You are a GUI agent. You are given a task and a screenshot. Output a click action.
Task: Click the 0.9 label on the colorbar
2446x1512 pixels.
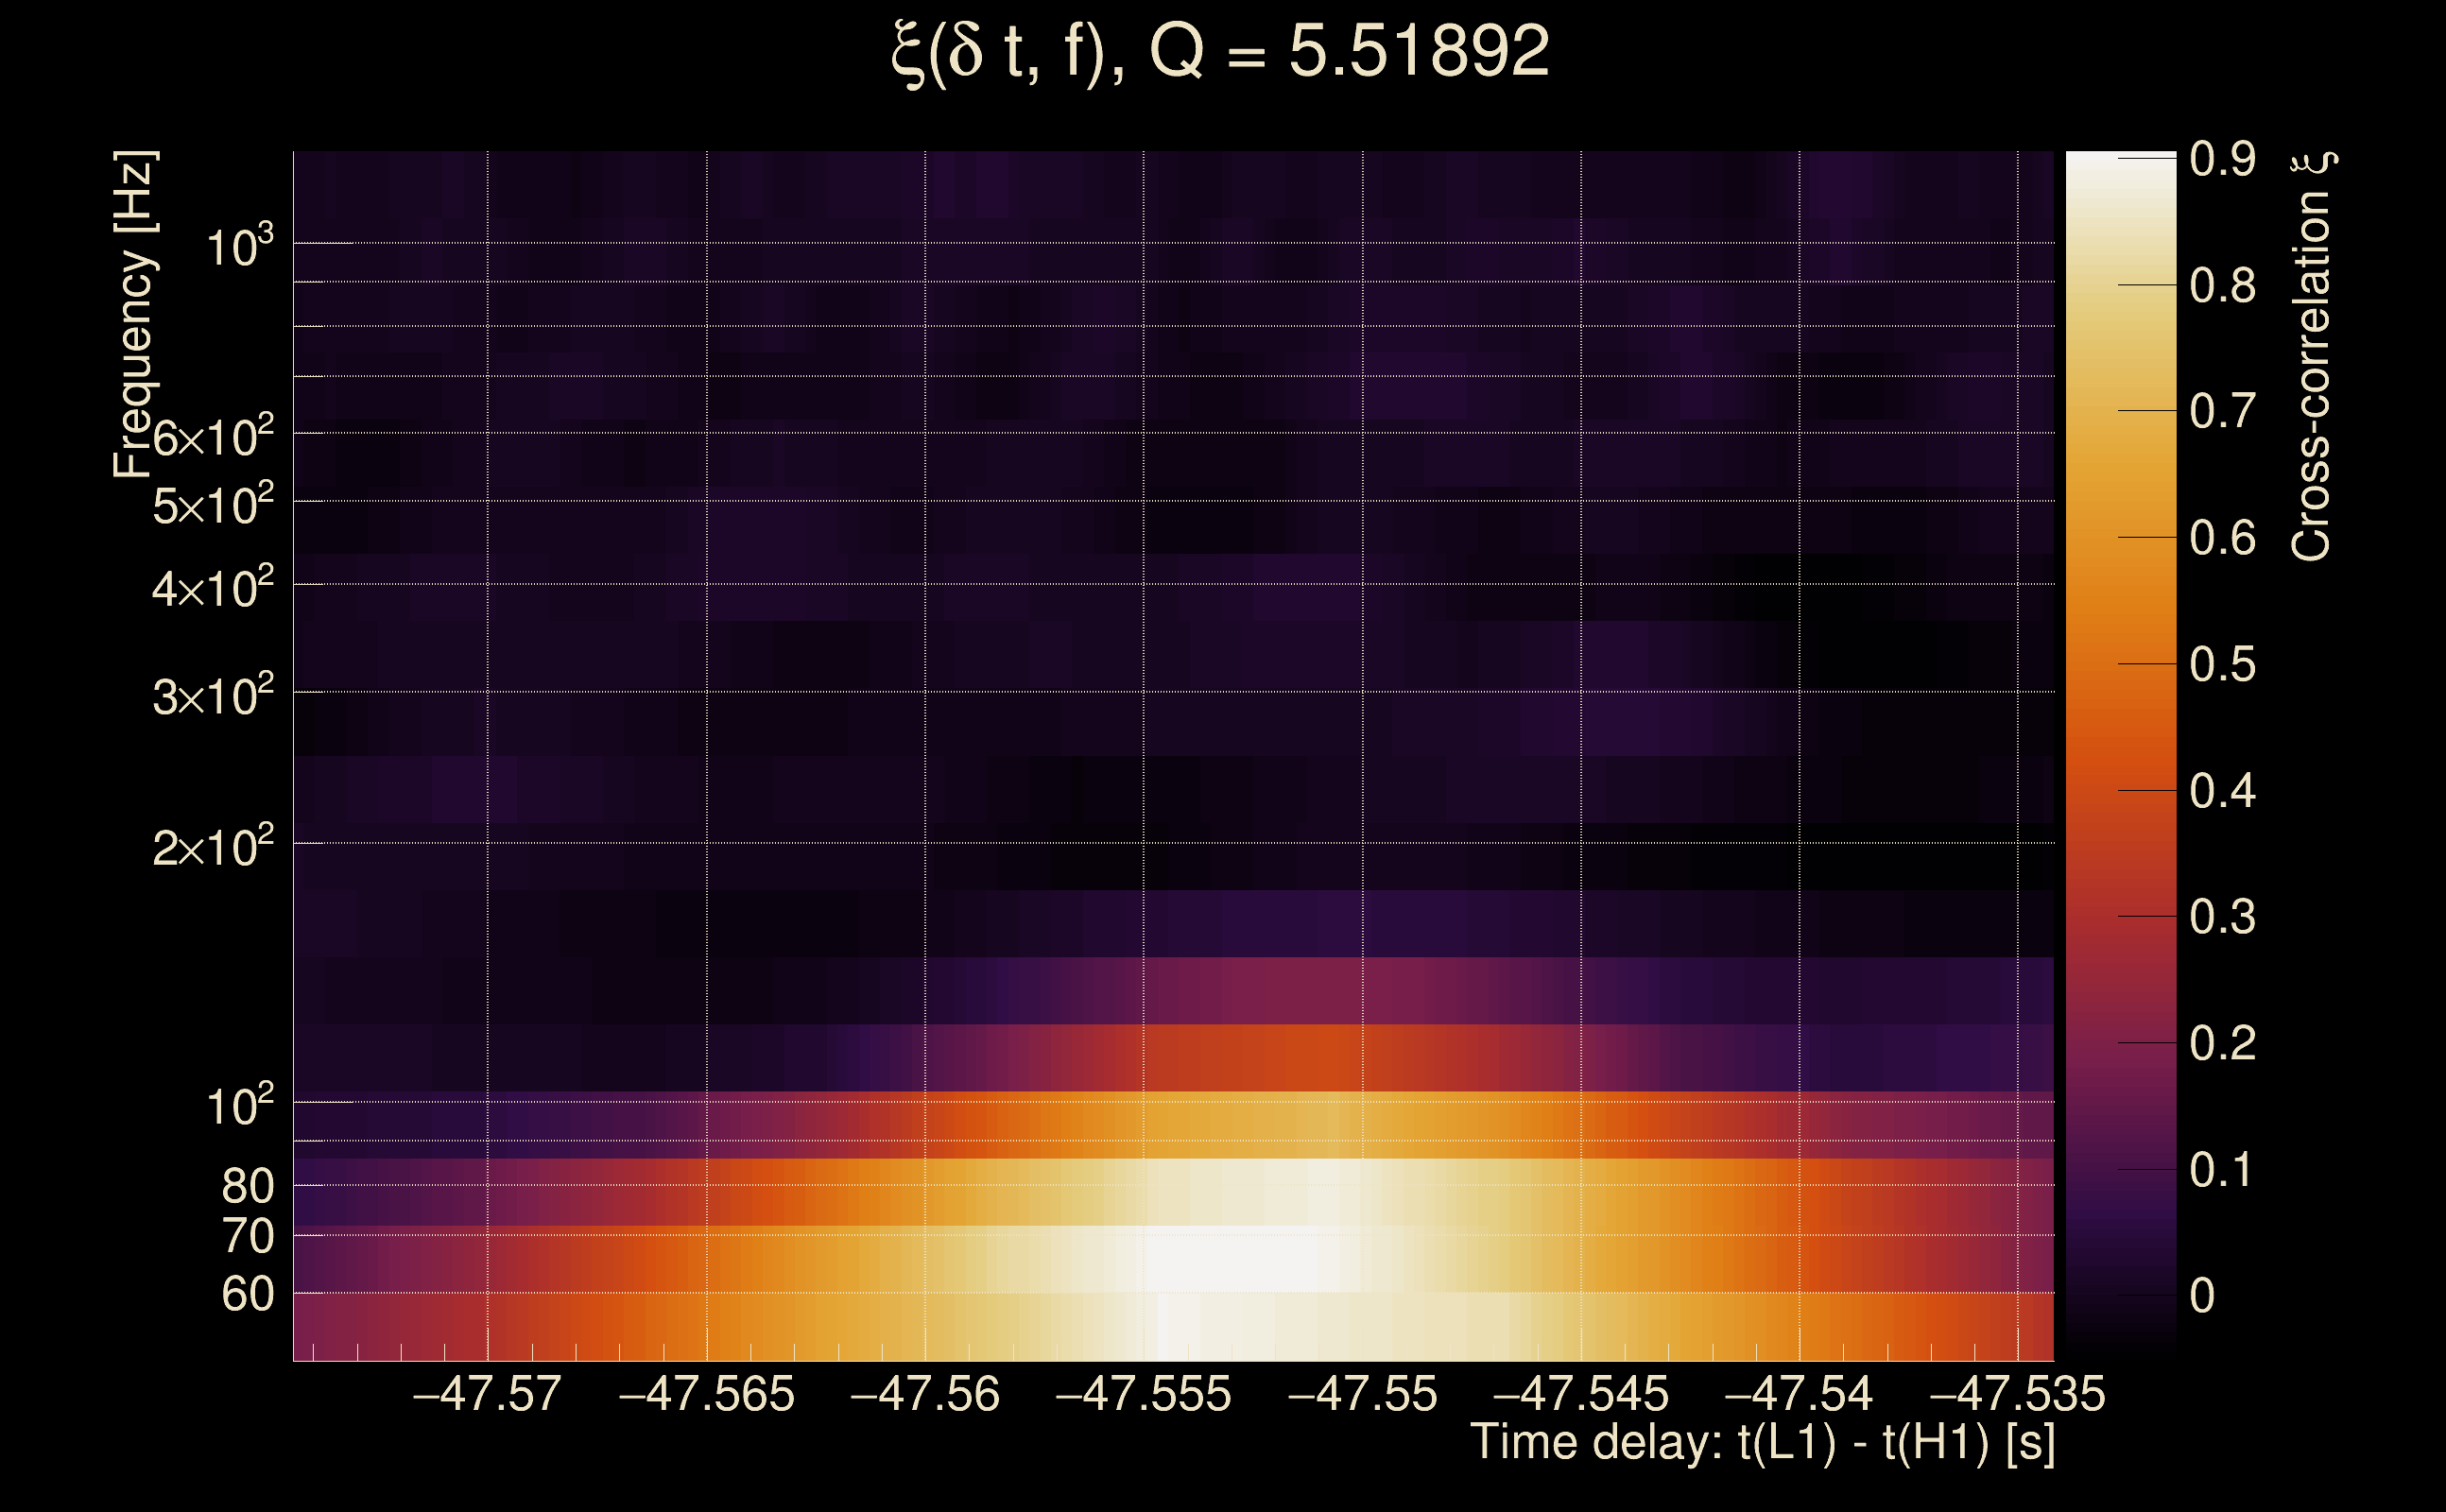2222,159
